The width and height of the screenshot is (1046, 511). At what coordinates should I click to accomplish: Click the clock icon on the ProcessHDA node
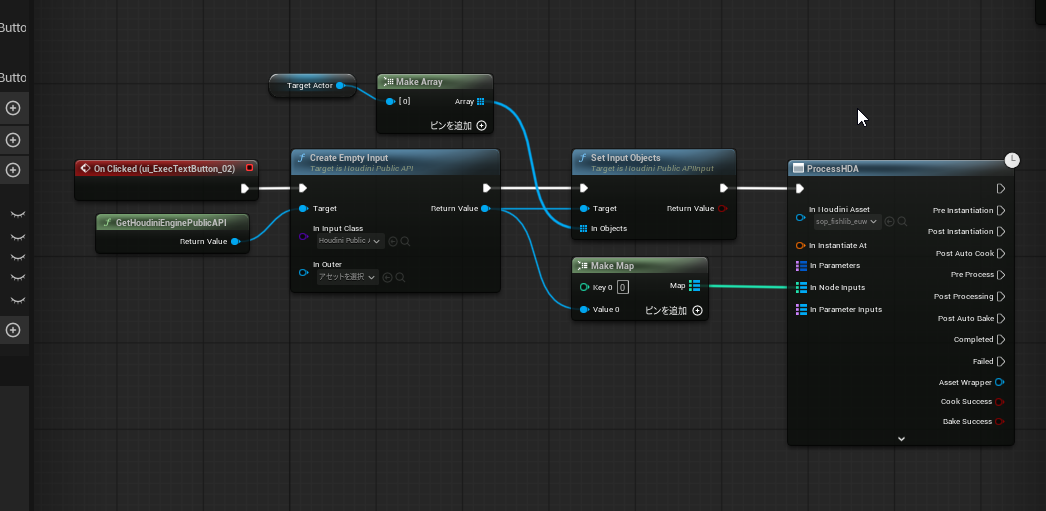1012,160
